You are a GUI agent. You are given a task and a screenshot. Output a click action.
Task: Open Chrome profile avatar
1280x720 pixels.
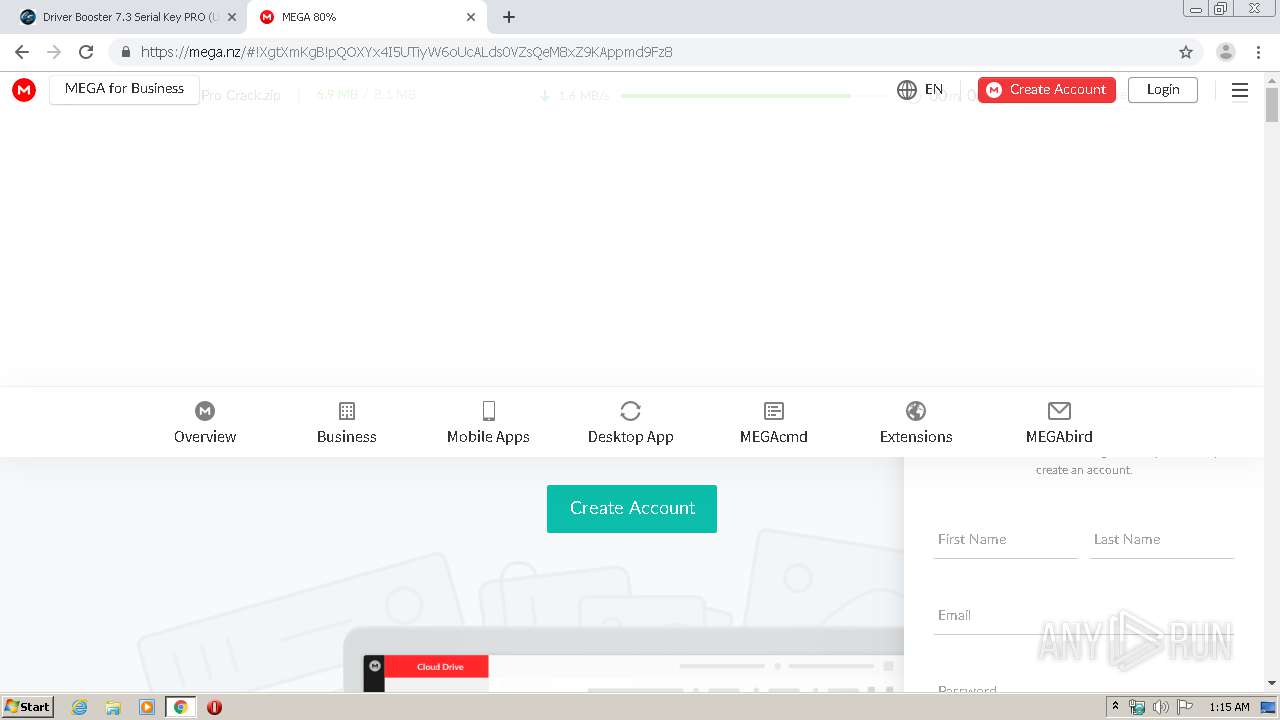coord(1226,52)
